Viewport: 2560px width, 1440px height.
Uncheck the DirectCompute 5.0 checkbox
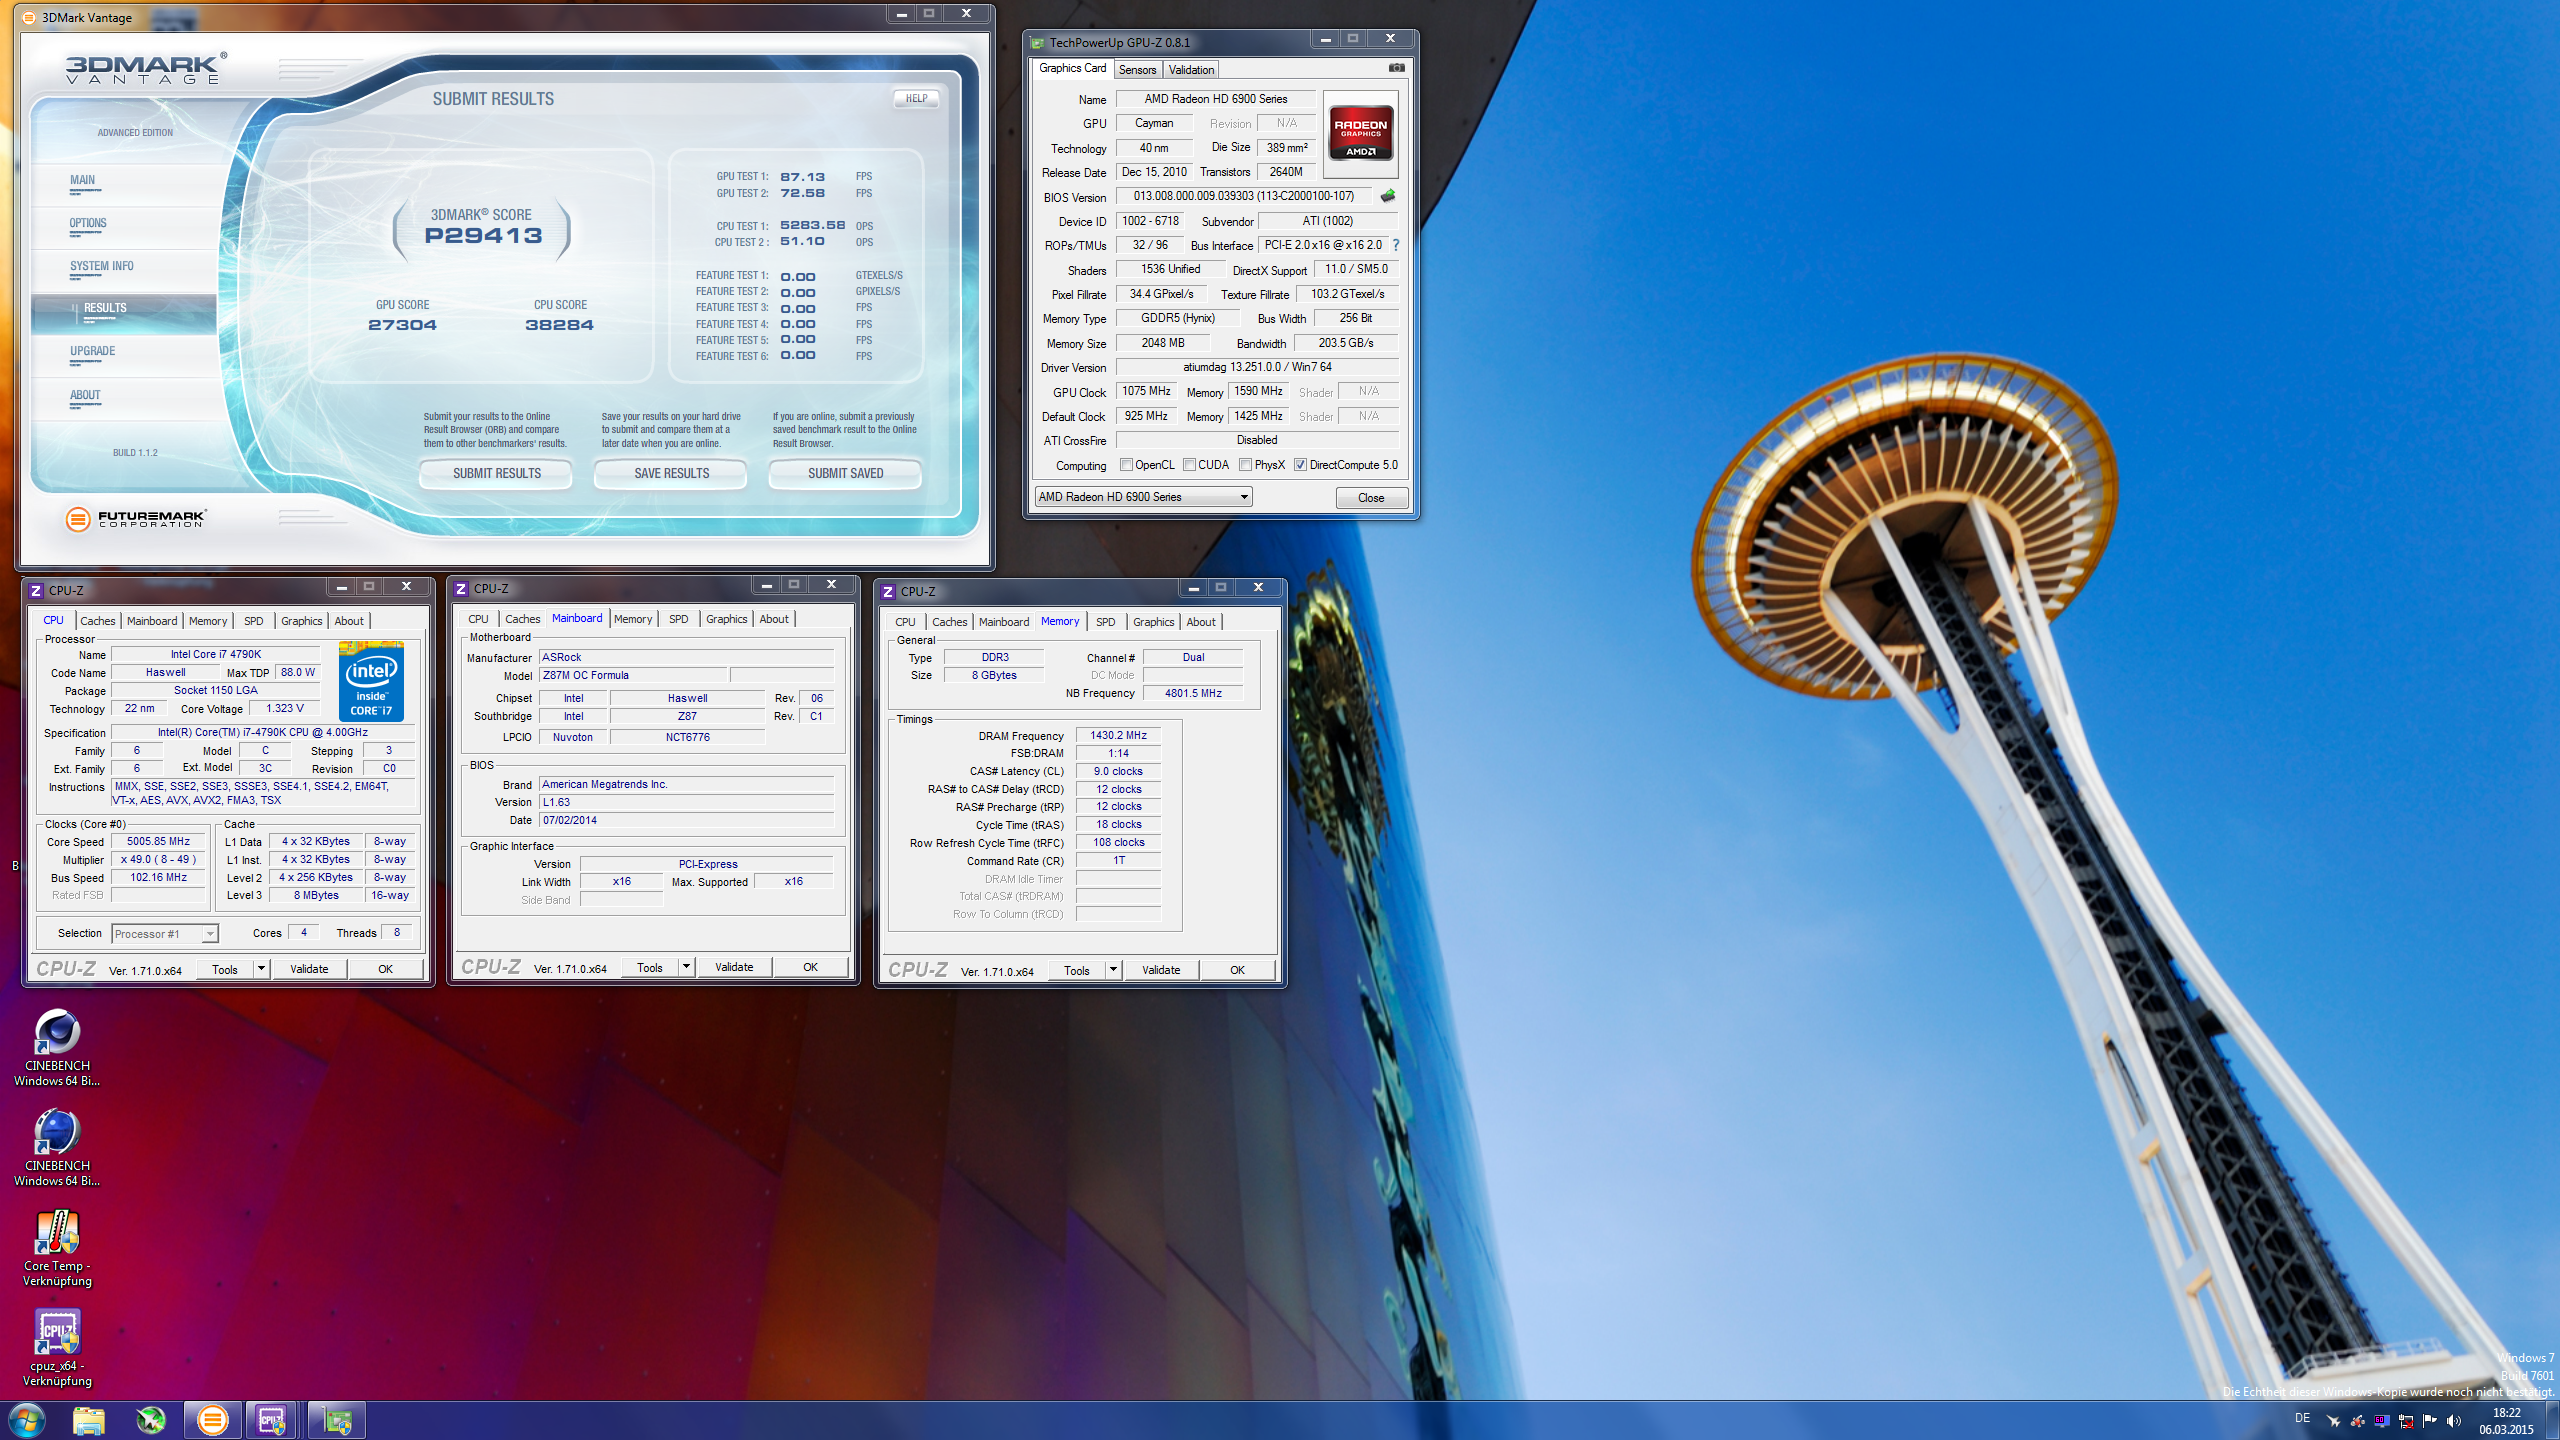pos(1300,465)
